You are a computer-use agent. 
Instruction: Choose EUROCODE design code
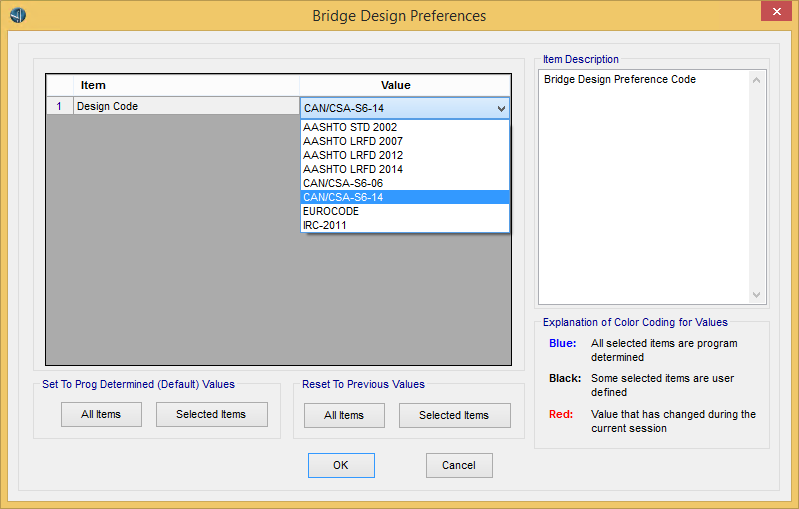click(x=405, y=211)
